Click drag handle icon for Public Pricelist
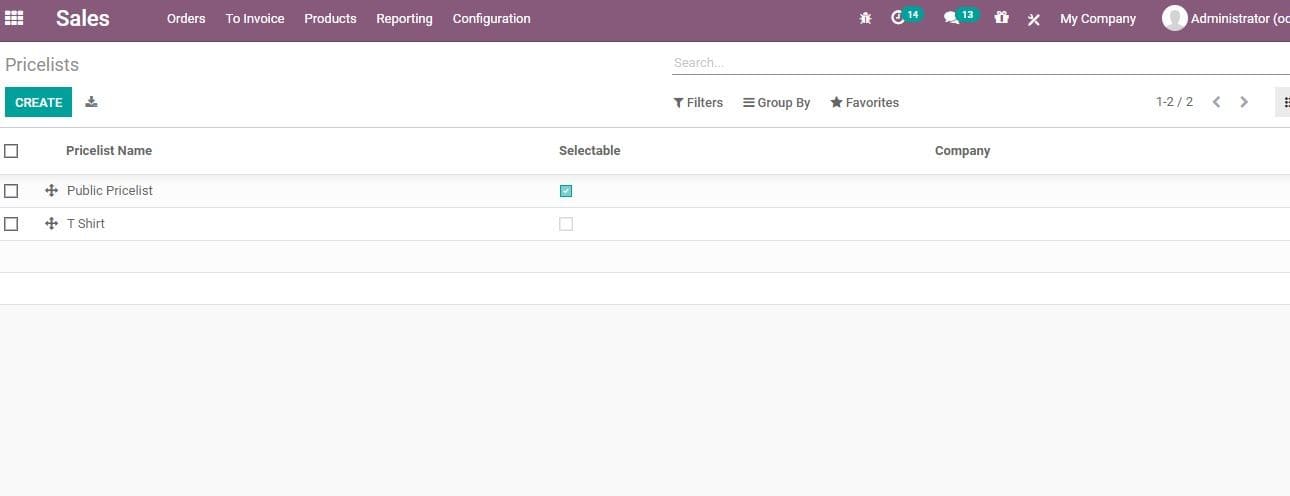1290x496 pixels. [x=52, y=191]
